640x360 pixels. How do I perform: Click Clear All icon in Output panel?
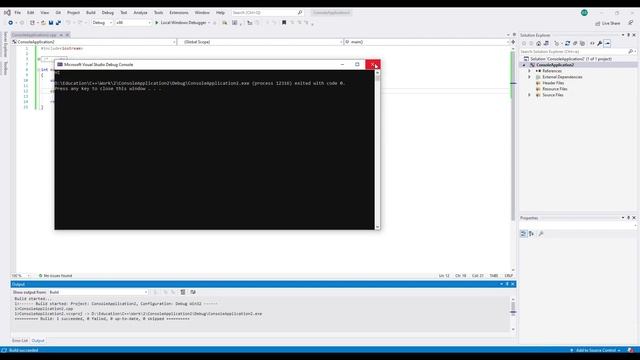(183, 292)
